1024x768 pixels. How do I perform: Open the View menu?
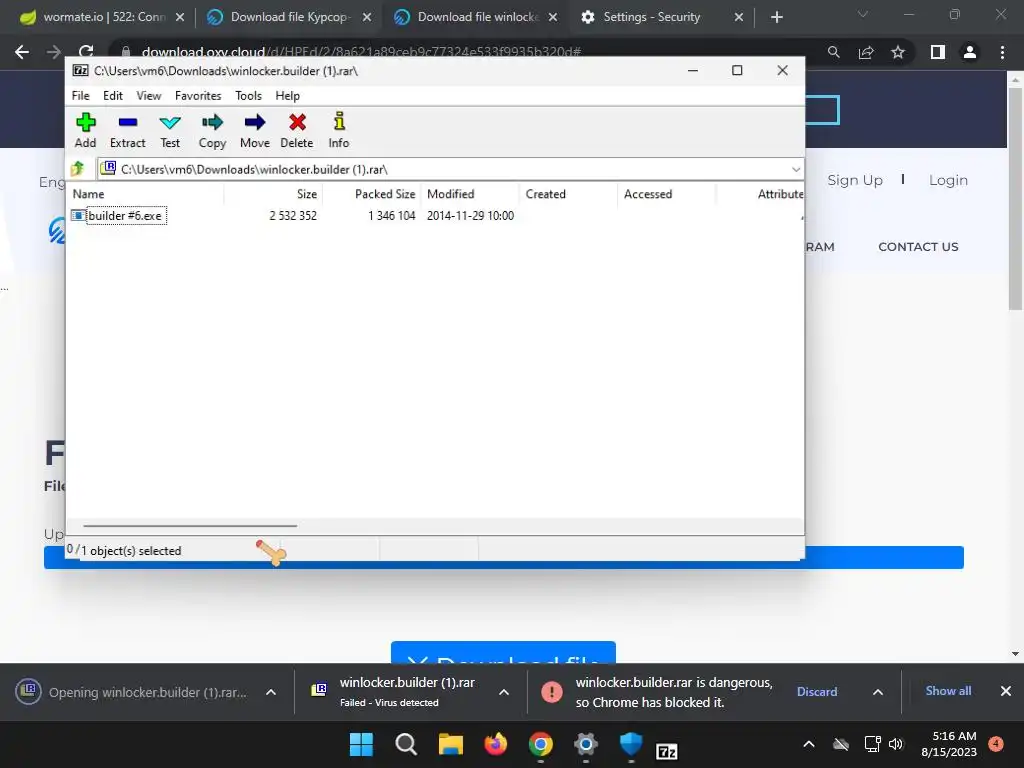[x=148, y=95]
